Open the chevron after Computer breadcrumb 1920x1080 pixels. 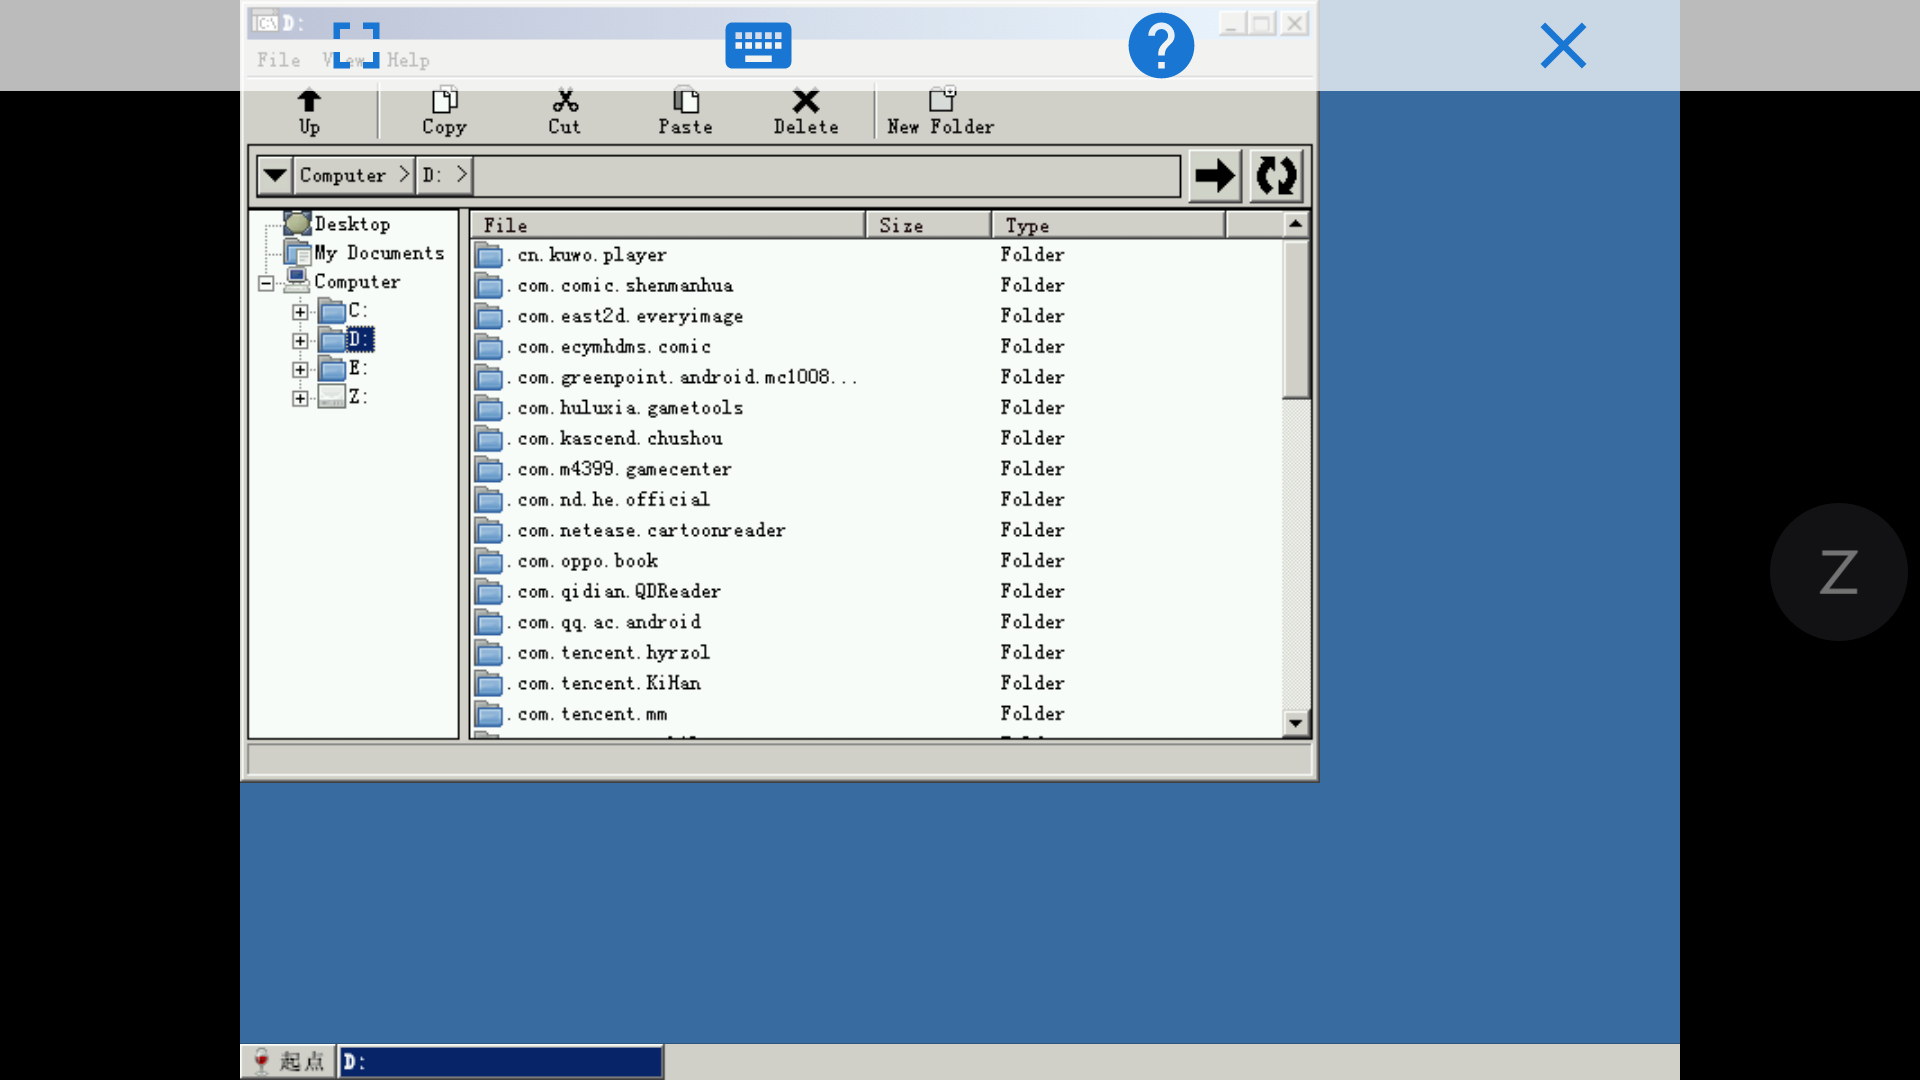coord(404,175)
